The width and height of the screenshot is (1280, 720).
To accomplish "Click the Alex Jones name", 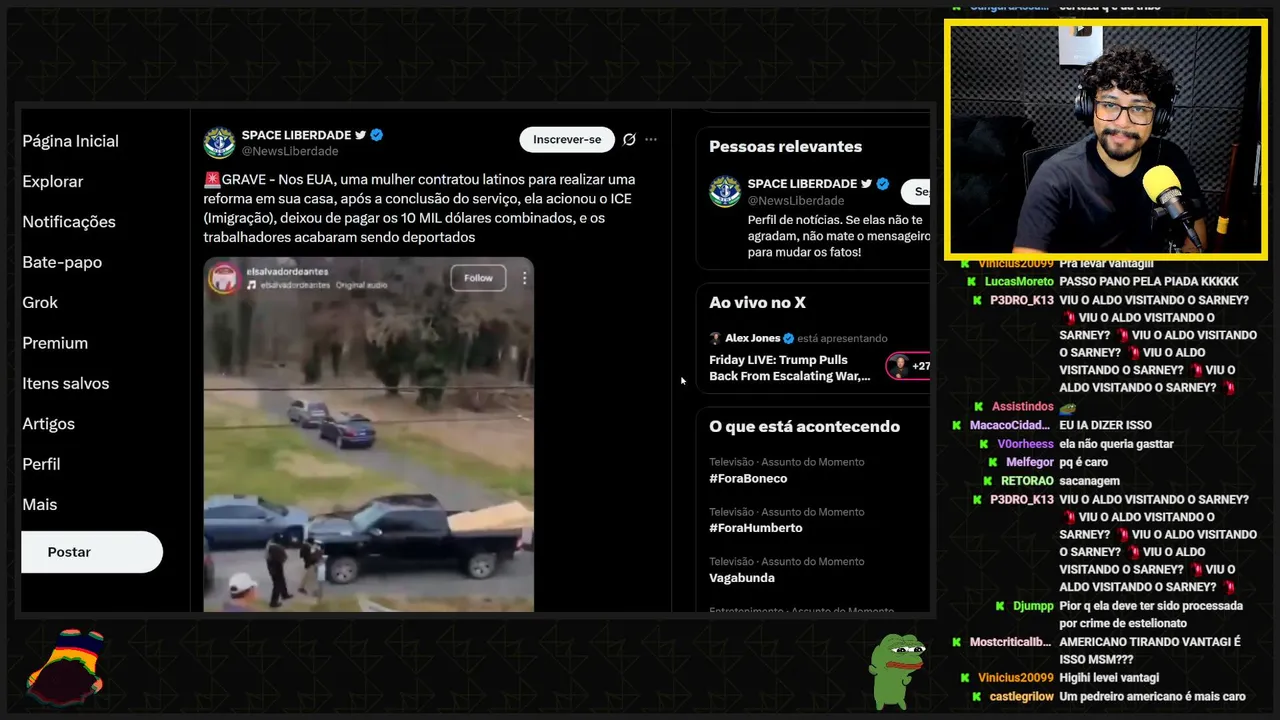I will [752, 338].
